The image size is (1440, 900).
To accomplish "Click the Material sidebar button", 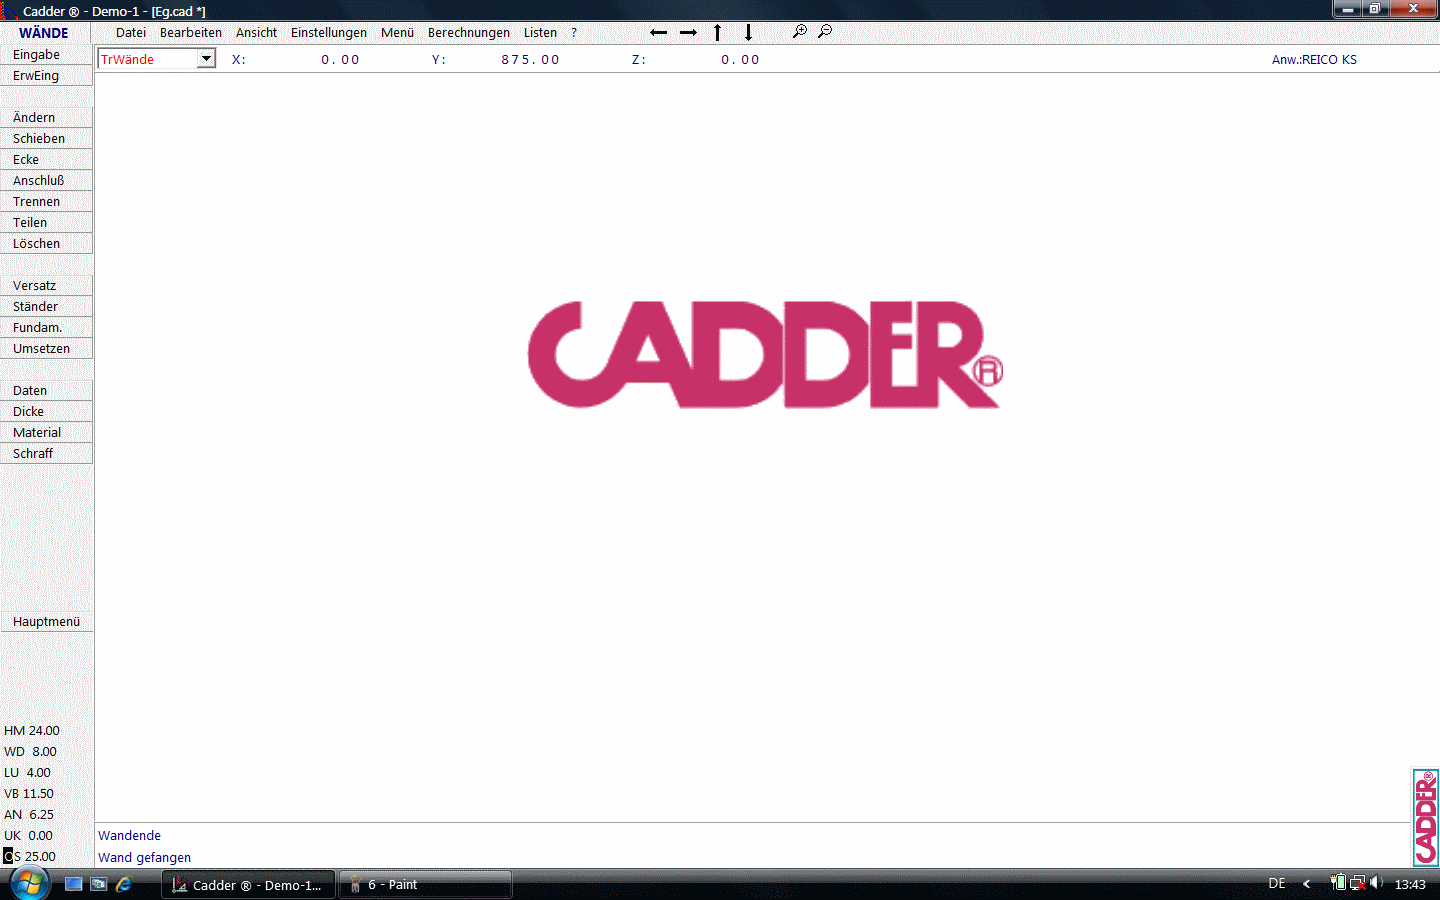I will pos(47,433).
